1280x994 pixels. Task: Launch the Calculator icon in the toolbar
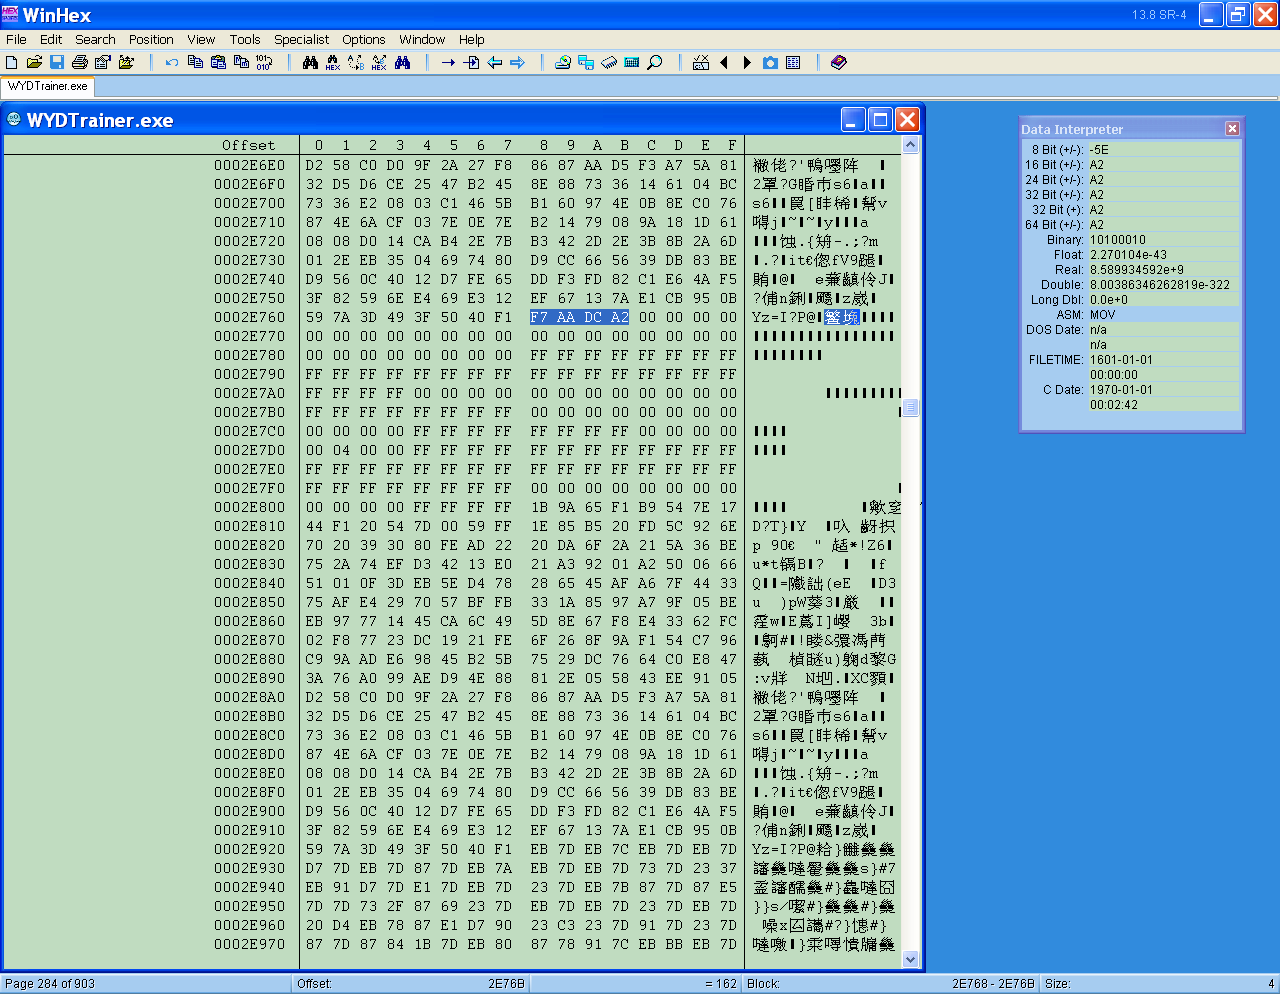632,62
